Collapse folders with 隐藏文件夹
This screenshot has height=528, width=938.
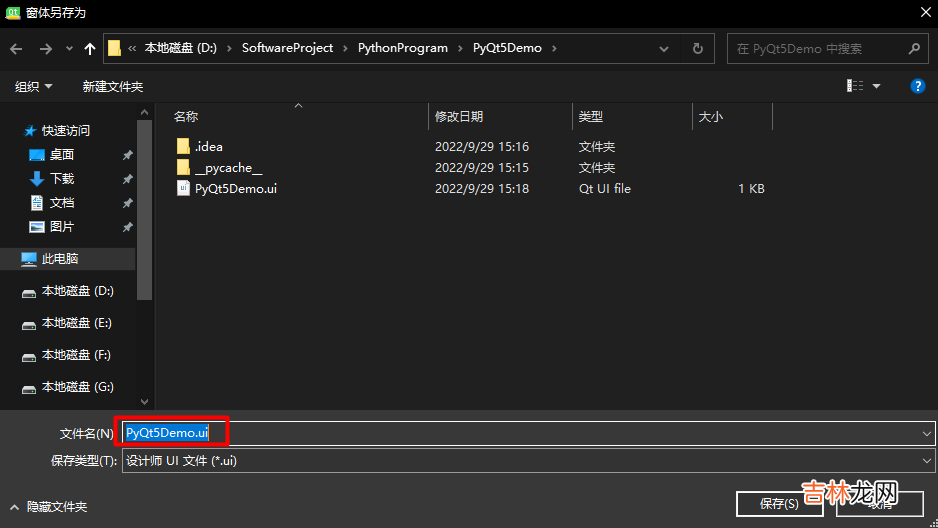pos(48,507)
